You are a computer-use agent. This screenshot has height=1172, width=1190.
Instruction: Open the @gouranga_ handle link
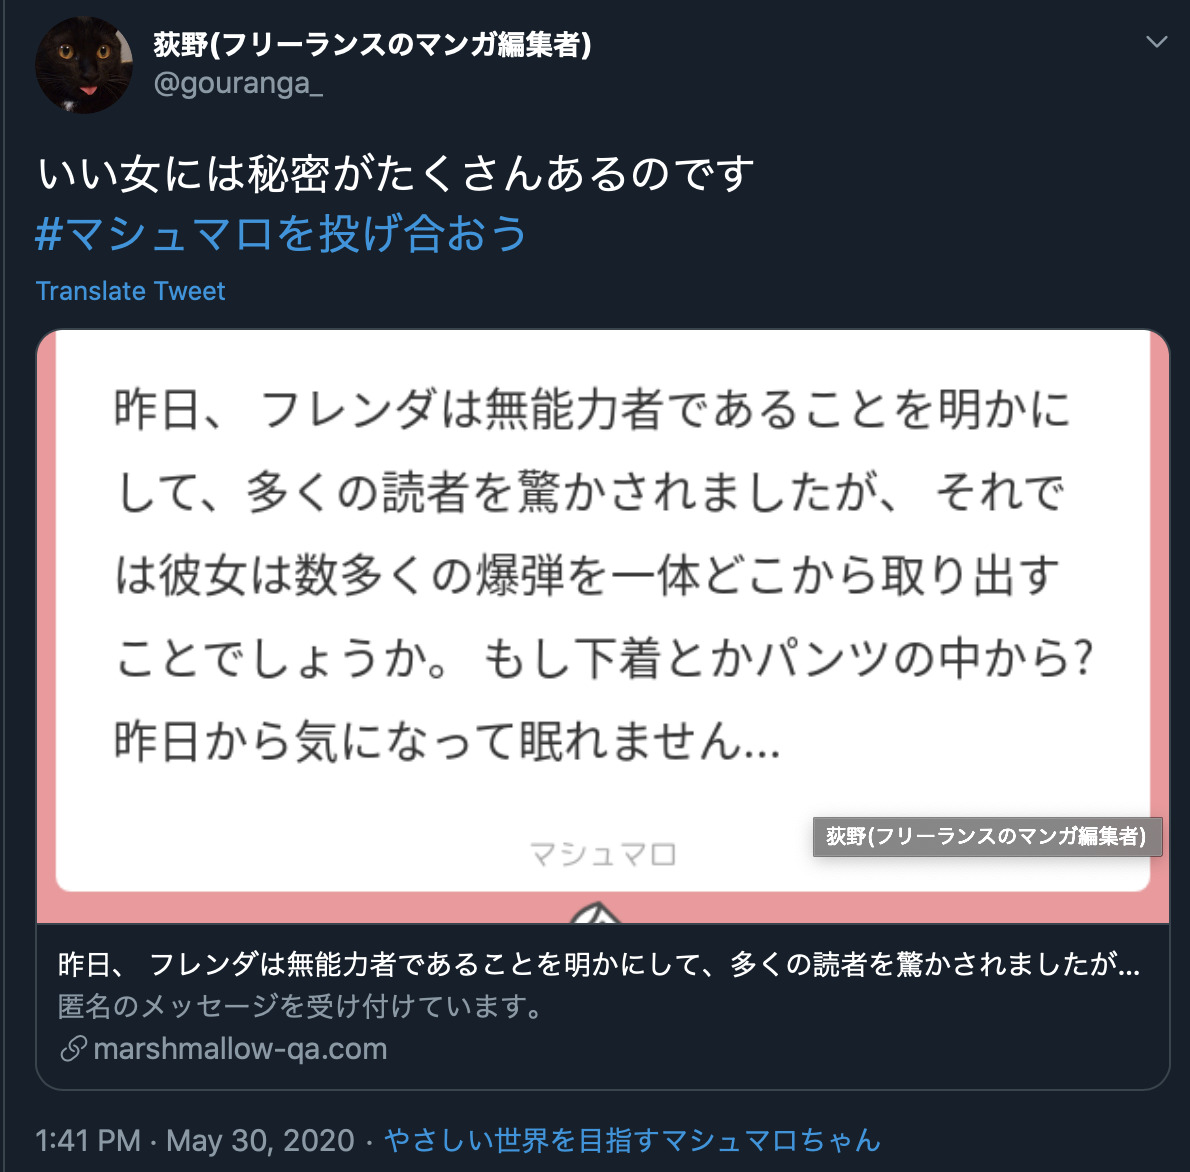[x=238, y=83]
